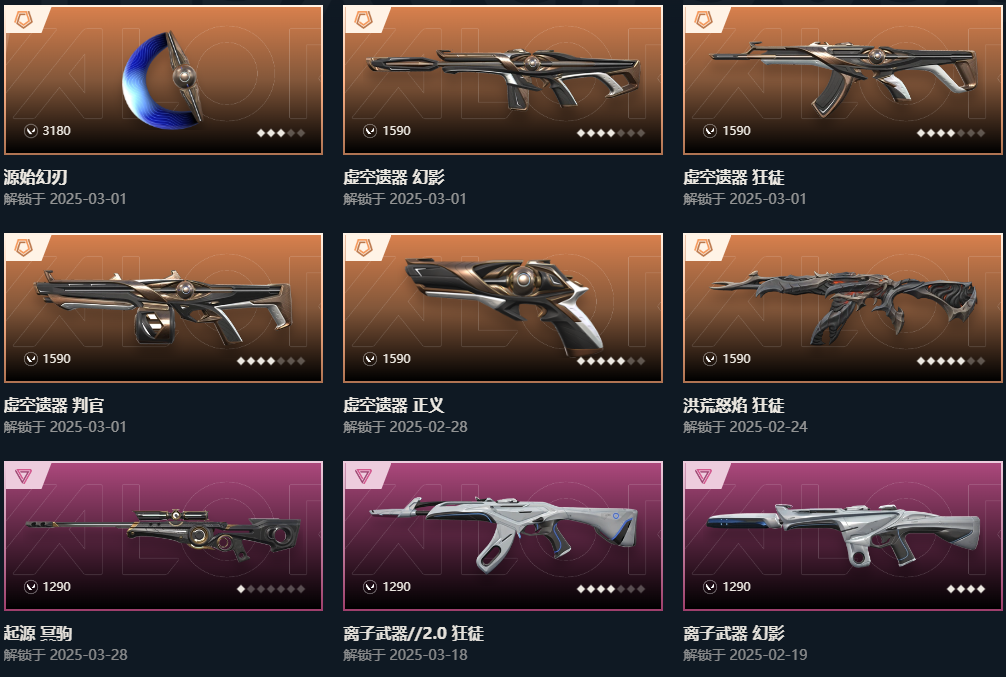Click the VP currency icon on 离子武器 幻影 card
Image resolution: width=1006 pixels, height=677 pixels.
710,587
